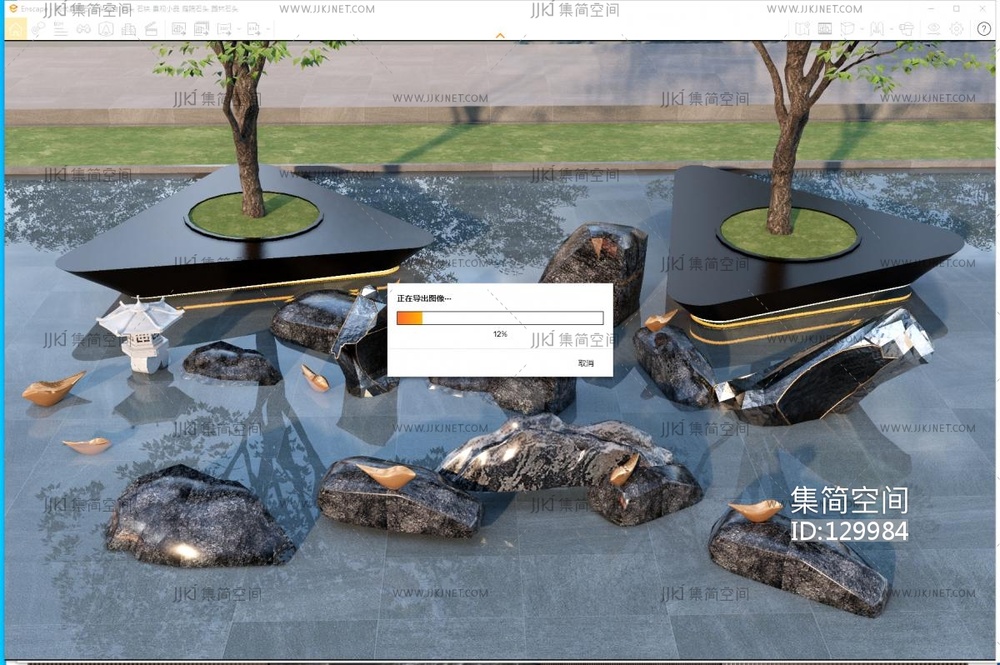Image resolution: width=1000 pixels, height=665 pixels.
Task: Click the batch rendering export icon
Action: (202, 29)
